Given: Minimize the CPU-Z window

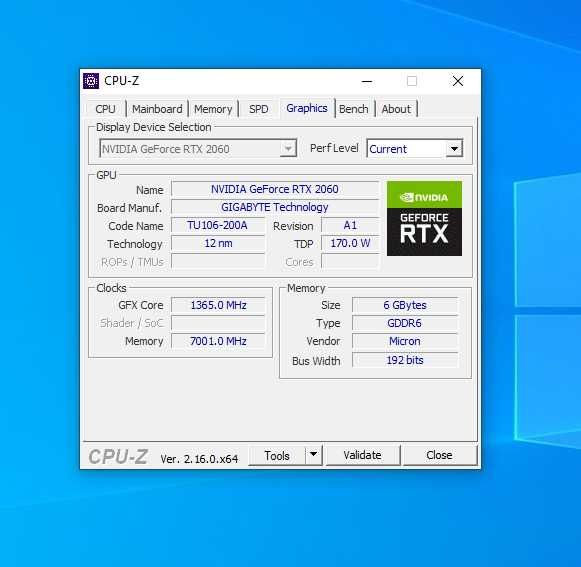Looking at the screenshot, I should (x=367, y=81).
